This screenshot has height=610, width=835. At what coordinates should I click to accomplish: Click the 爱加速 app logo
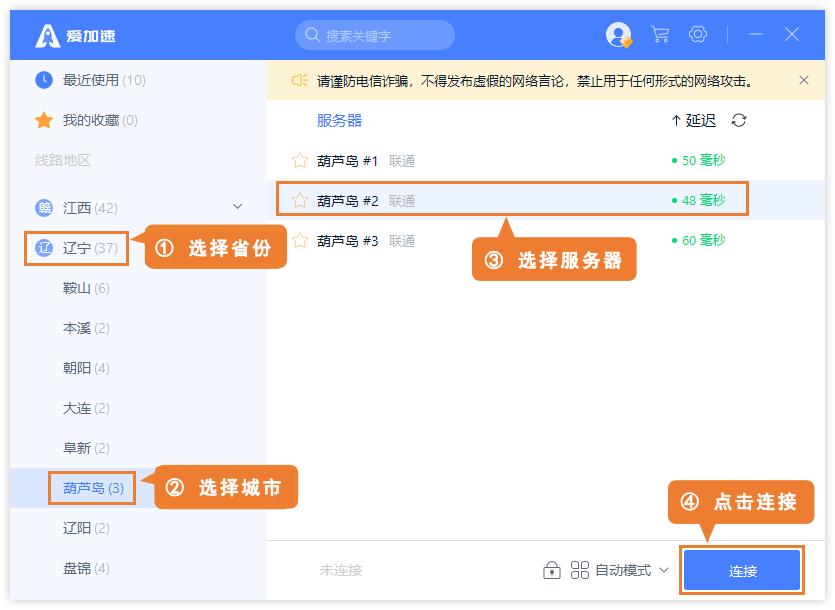(48, 36)
